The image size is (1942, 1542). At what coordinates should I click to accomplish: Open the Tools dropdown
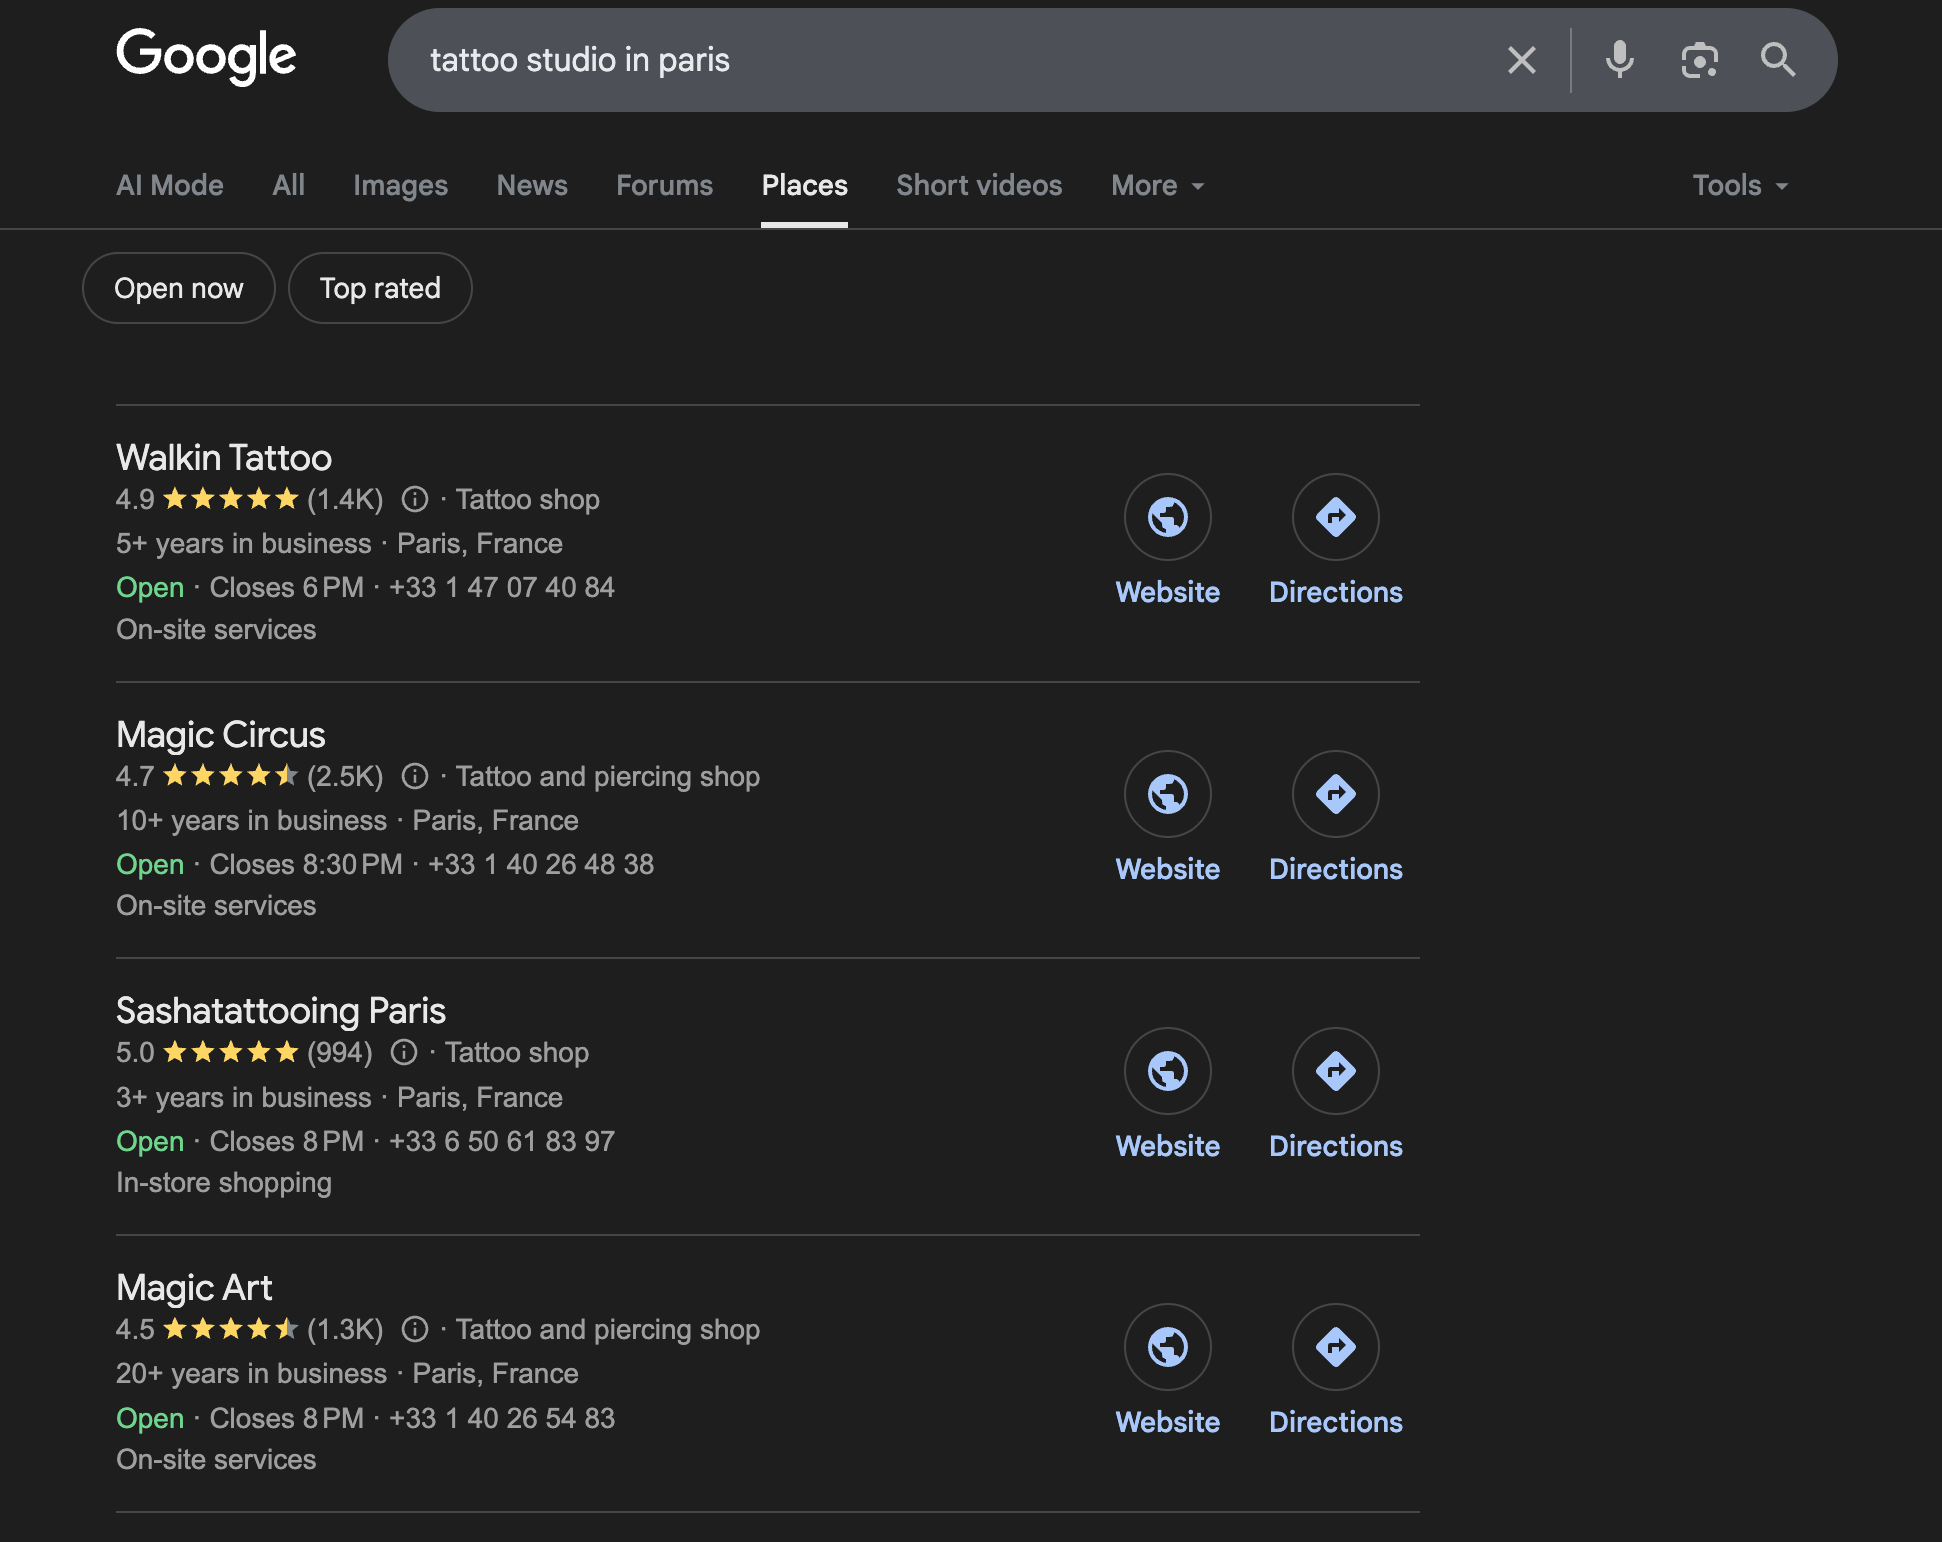coord(1739,185)
